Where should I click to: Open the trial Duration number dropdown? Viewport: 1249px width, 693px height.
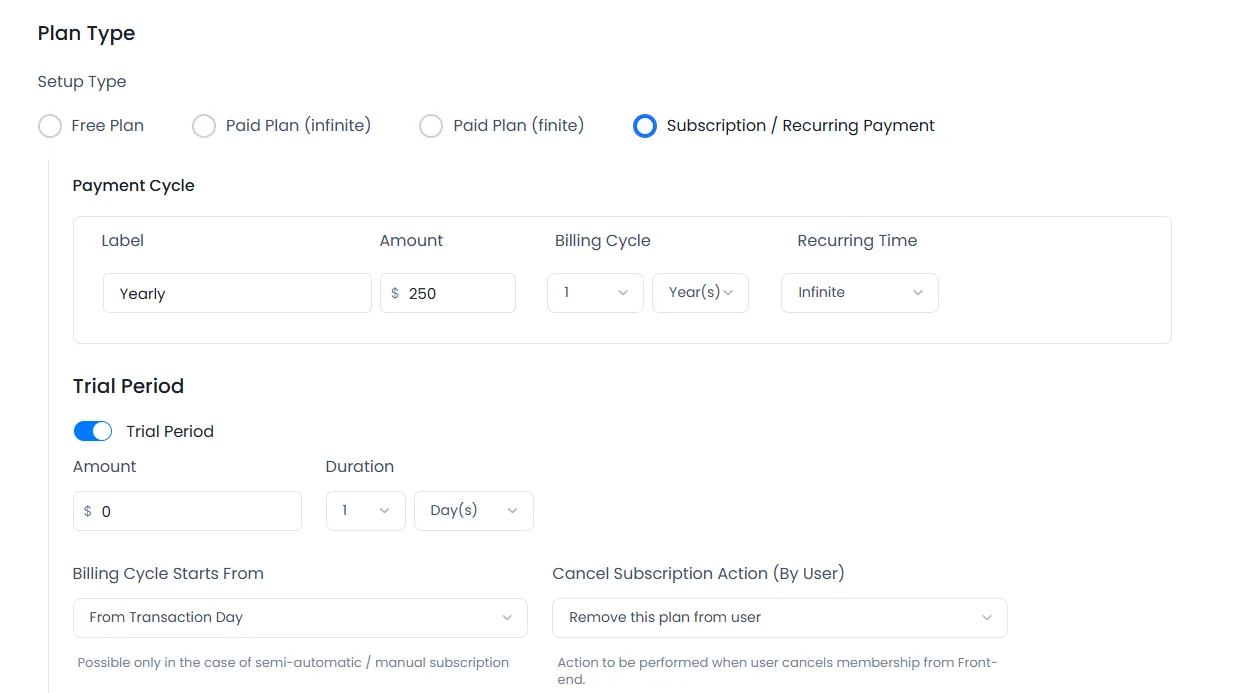coord(365,510)
